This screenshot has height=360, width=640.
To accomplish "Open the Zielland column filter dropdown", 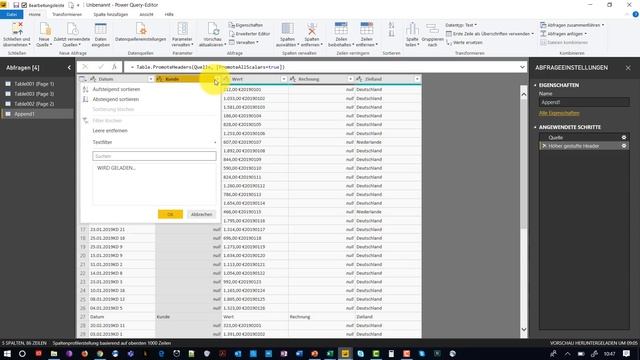I will [x=417, y=79].
